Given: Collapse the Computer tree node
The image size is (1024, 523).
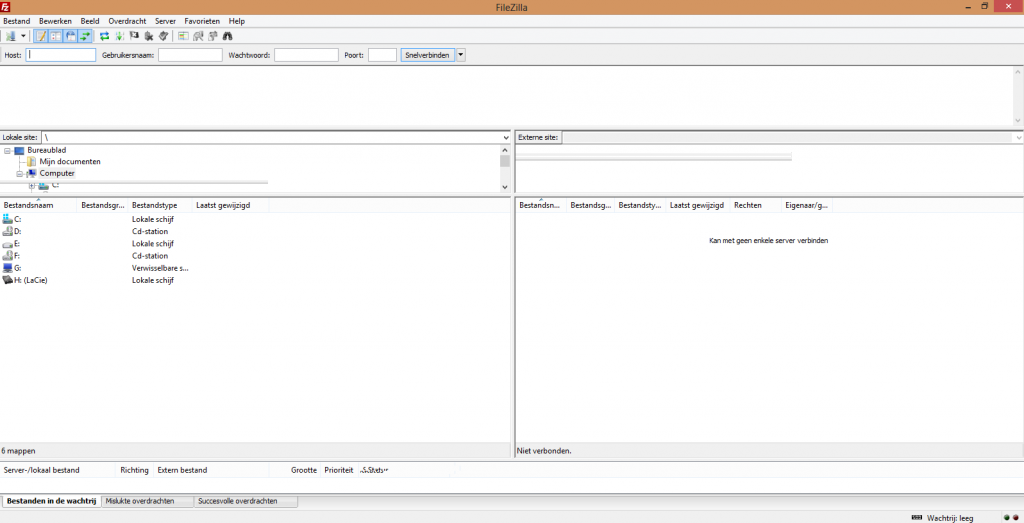Looking at the screenshot, I should (x=20, y=174).
